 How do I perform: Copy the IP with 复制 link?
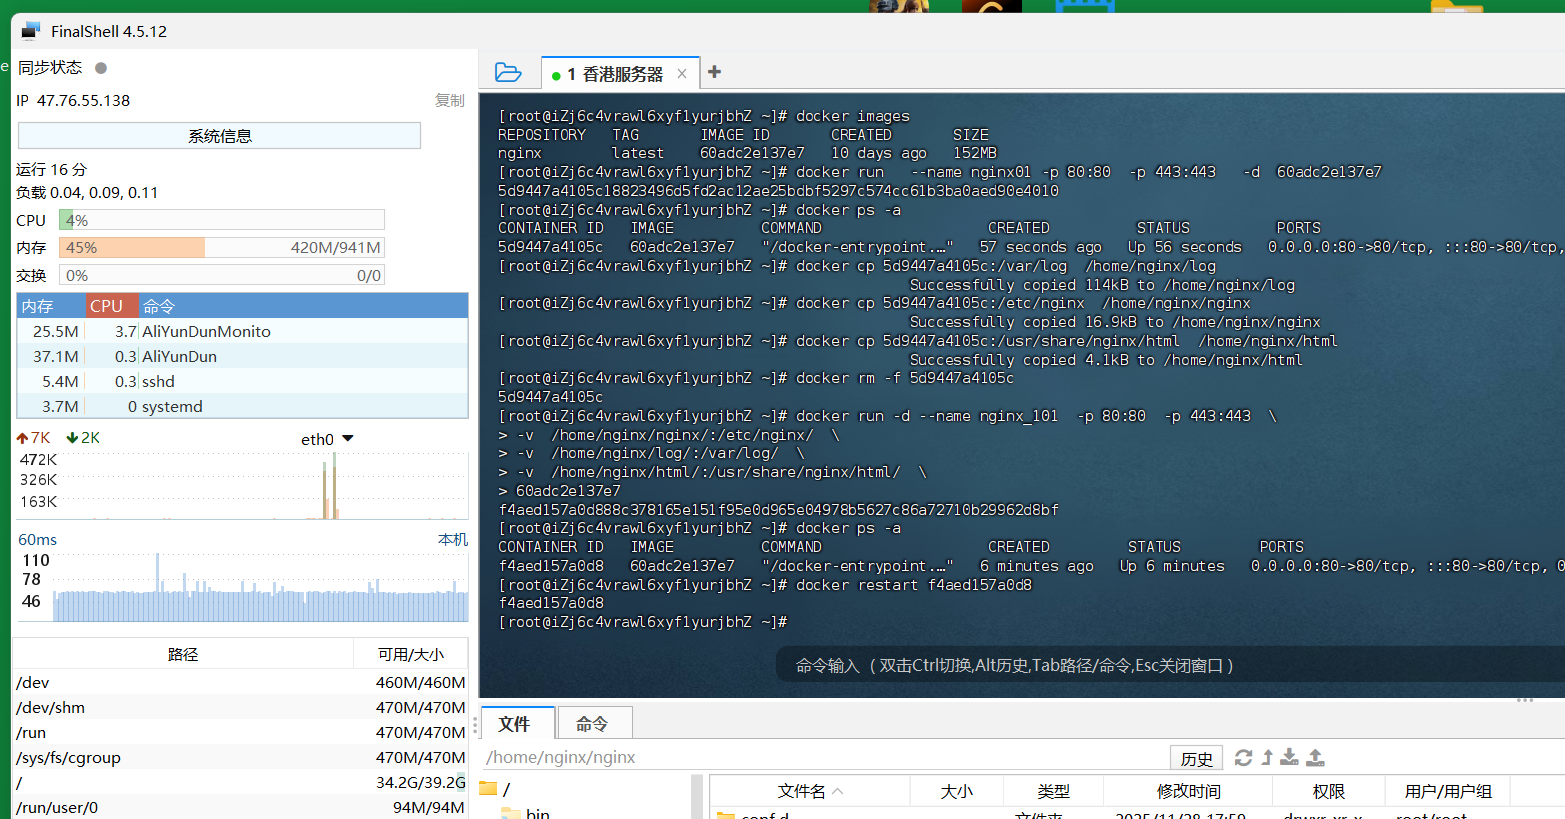point(449,100)
